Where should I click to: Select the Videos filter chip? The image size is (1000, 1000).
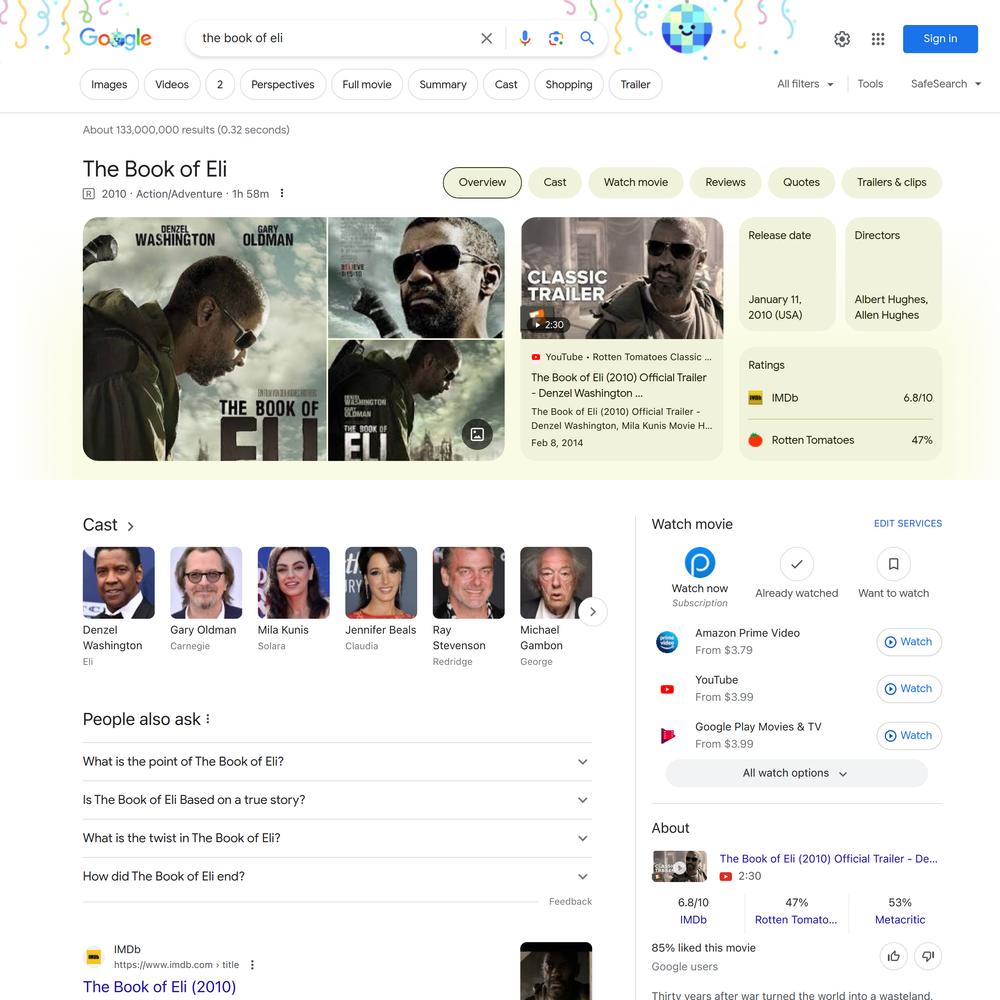172,84
